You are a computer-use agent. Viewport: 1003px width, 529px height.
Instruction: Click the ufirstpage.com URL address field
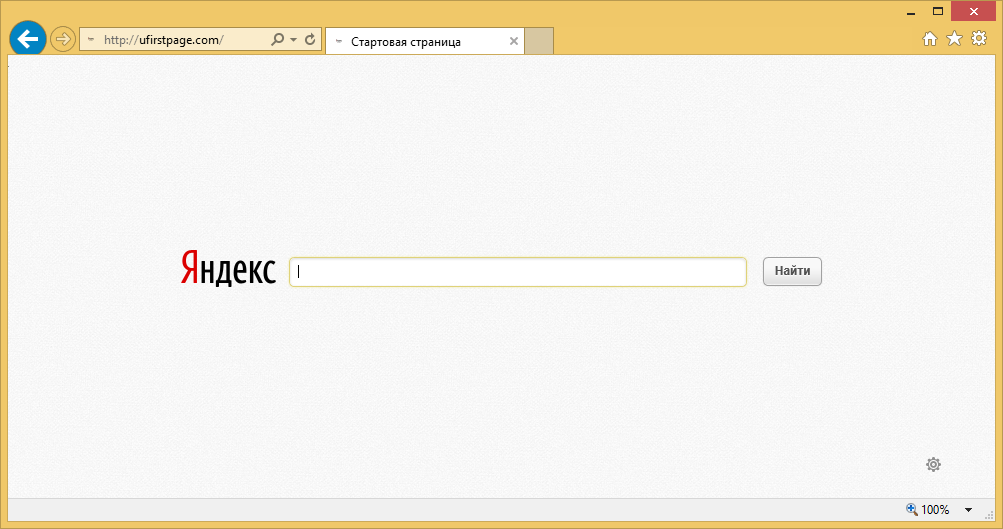click(x=180, y=41)
